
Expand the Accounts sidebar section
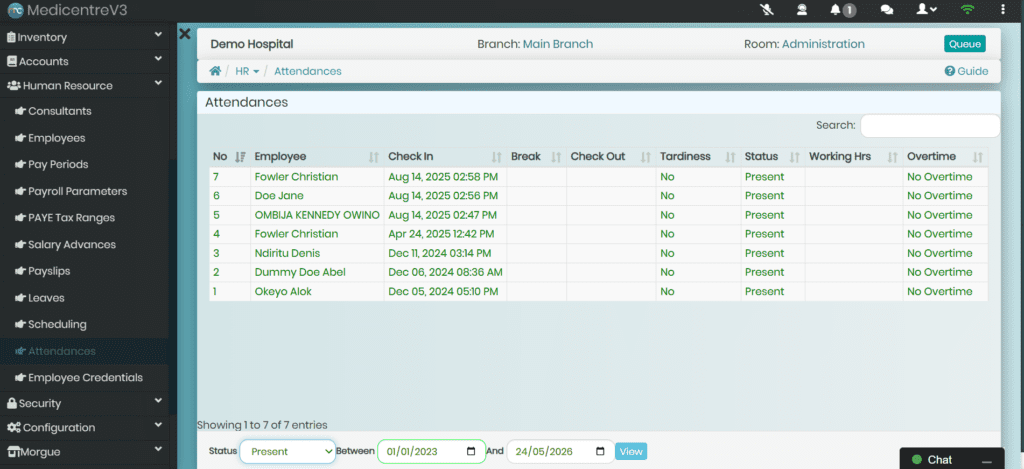click(x=84, y=61)
